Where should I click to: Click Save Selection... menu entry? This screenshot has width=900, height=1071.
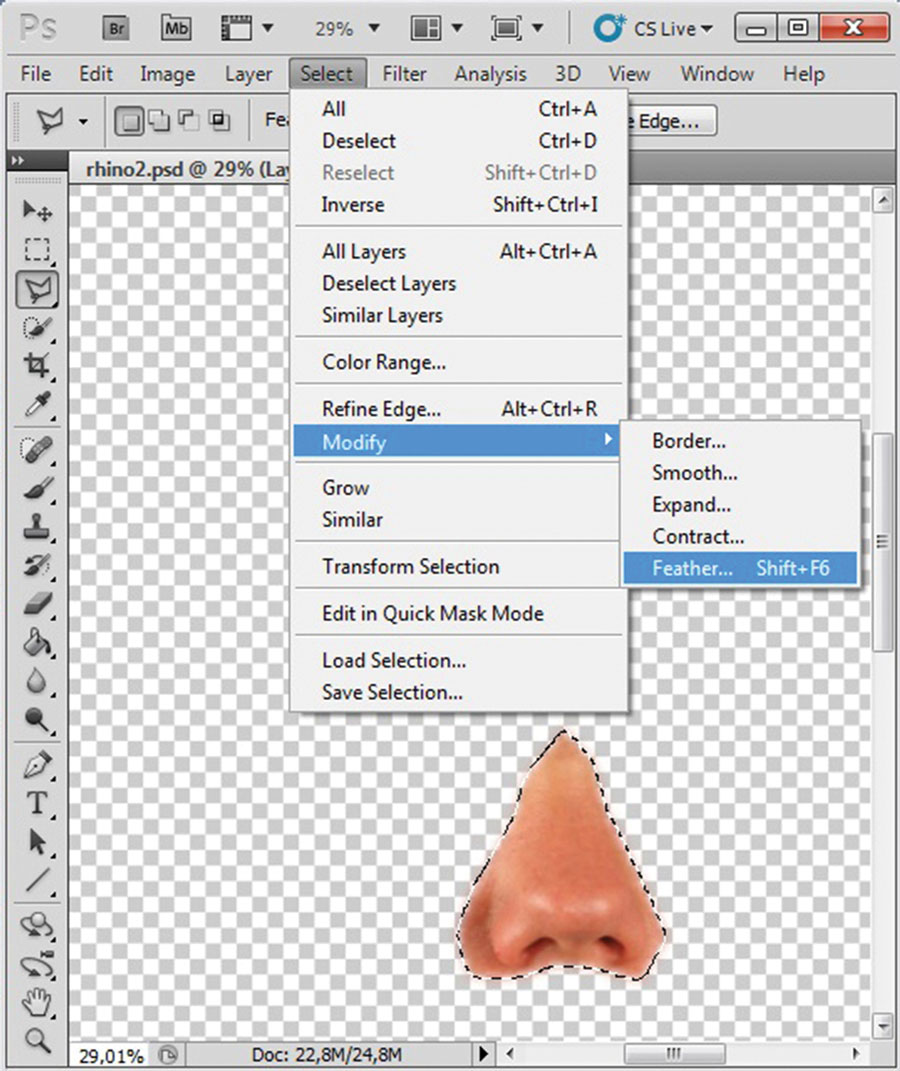(392, 692)
